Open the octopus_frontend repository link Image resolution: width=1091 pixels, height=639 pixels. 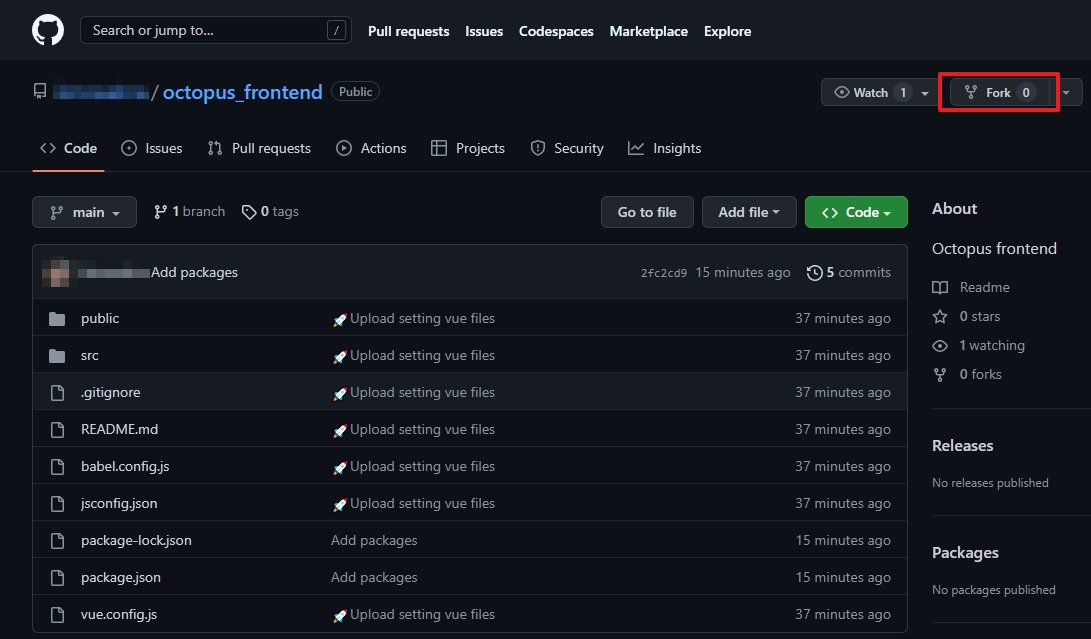(x=242, y=92)
